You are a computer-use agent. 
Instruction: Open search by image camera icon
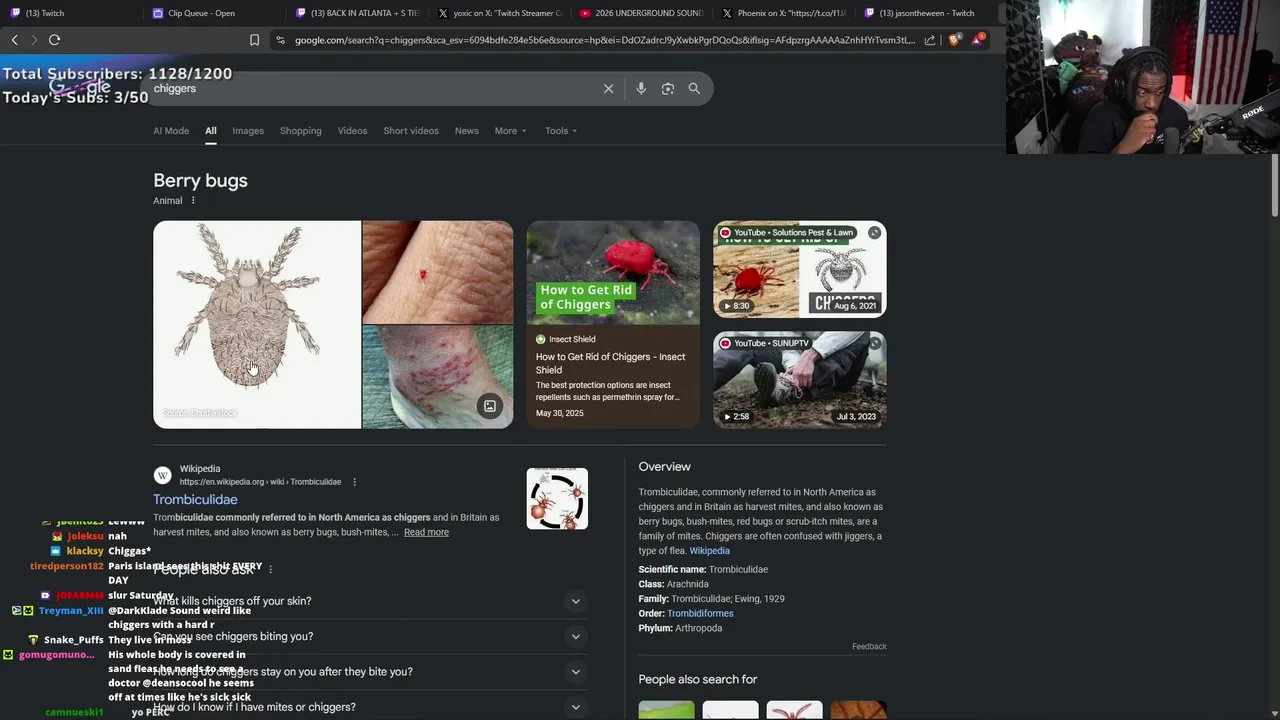tap(668, 89)
